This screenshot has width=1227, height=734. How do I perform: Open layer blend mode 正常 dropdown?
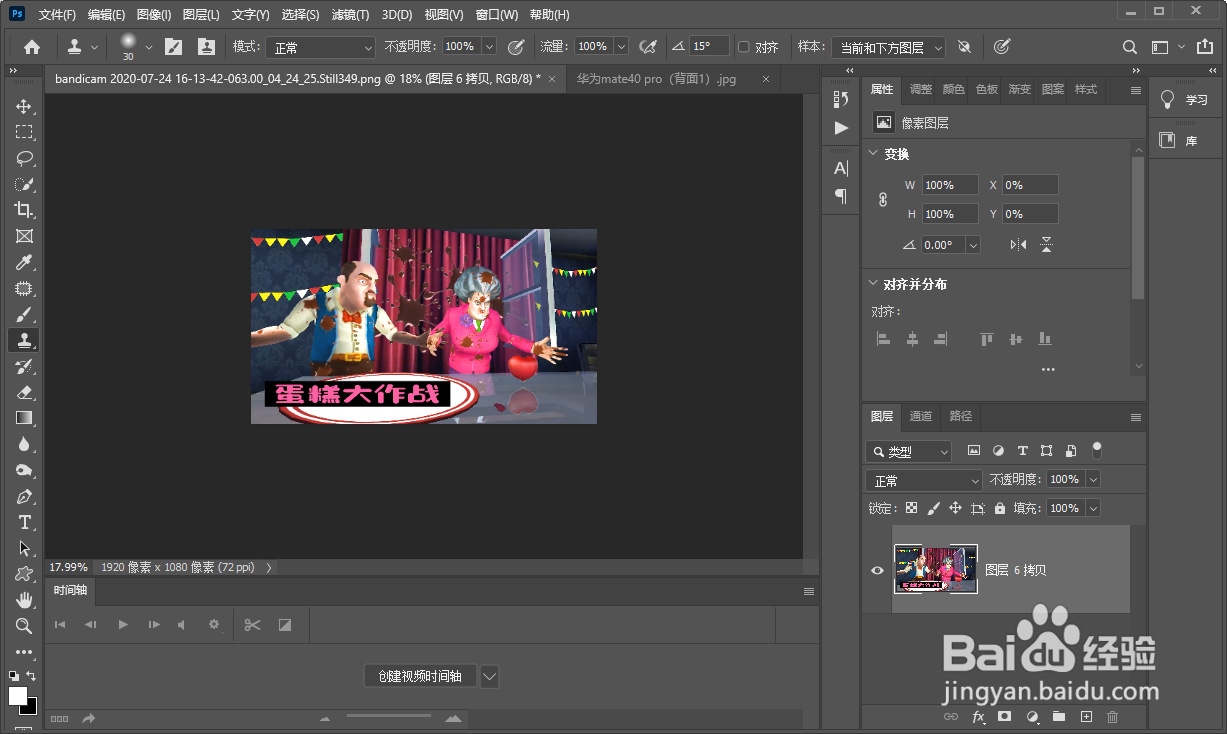pyautogui.click(x=924, y=480)
